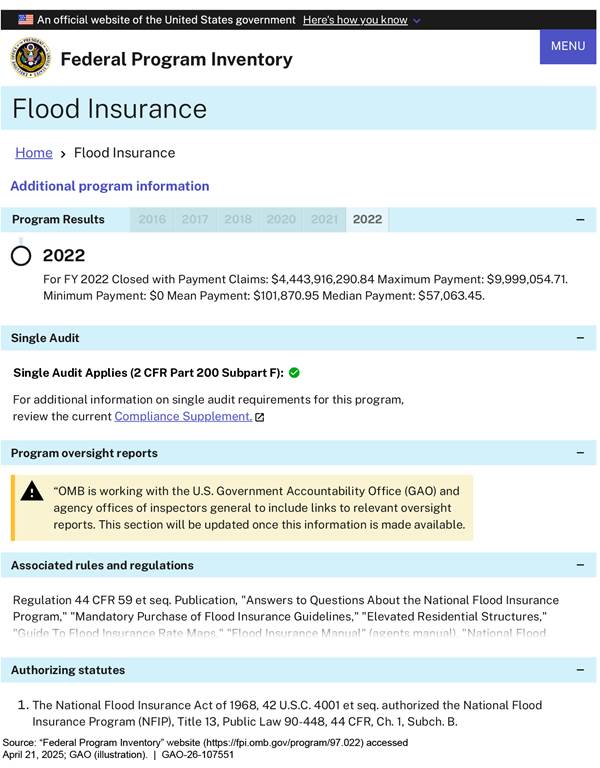The image size is (600, 768).
Task: Select the 2021 program results tab
Action: point(324,220)
